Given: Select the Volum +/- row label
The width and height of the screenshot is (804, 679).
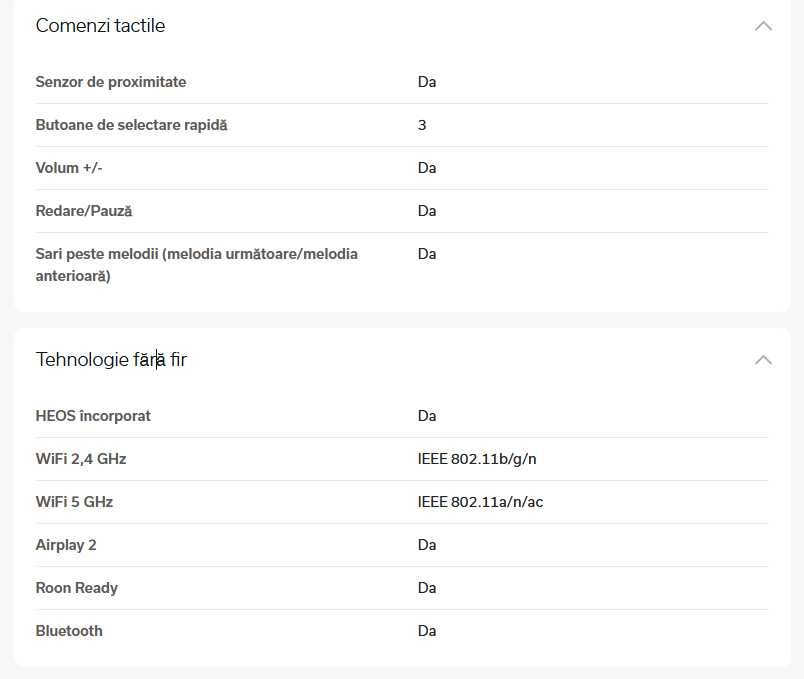Looking at the screenshot, I should tap(69, 168).
